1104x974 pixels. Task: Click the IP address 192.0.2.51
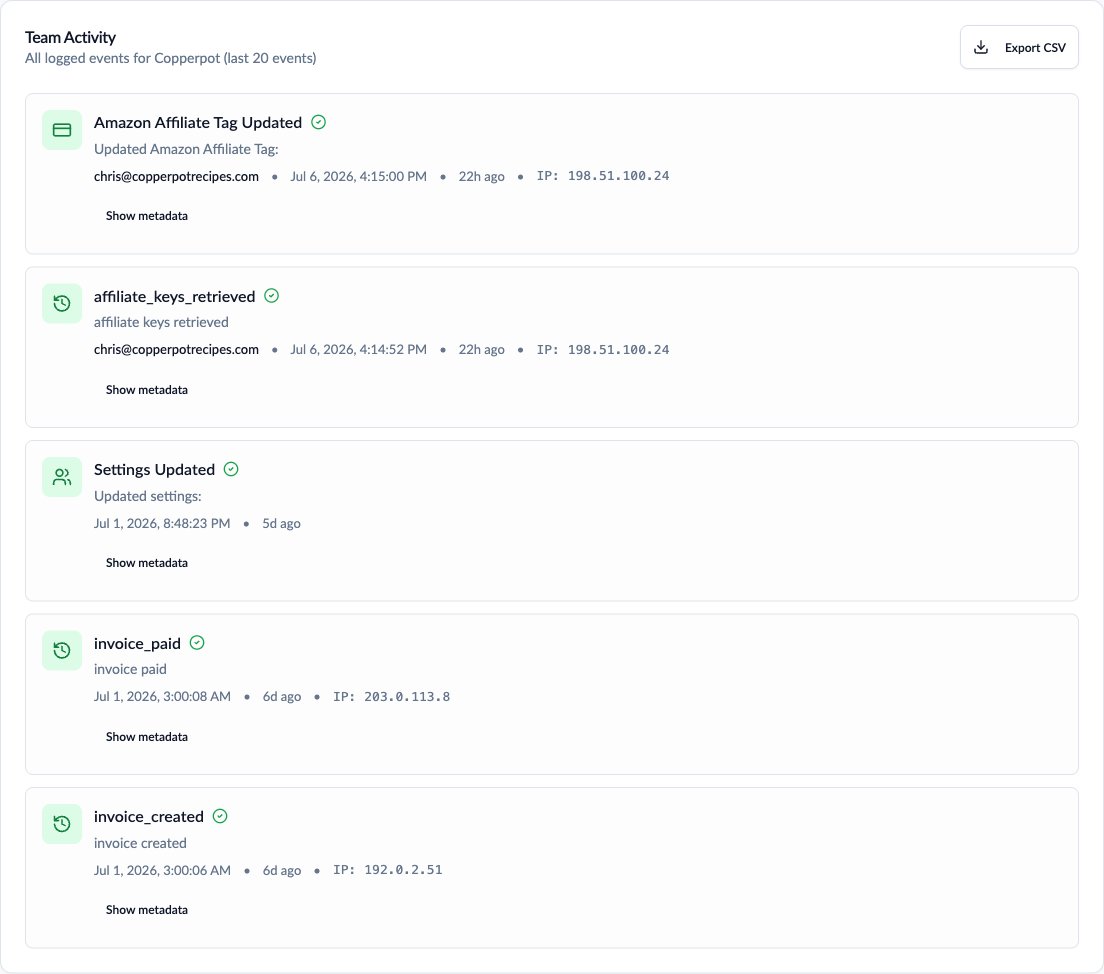[388, 870]
